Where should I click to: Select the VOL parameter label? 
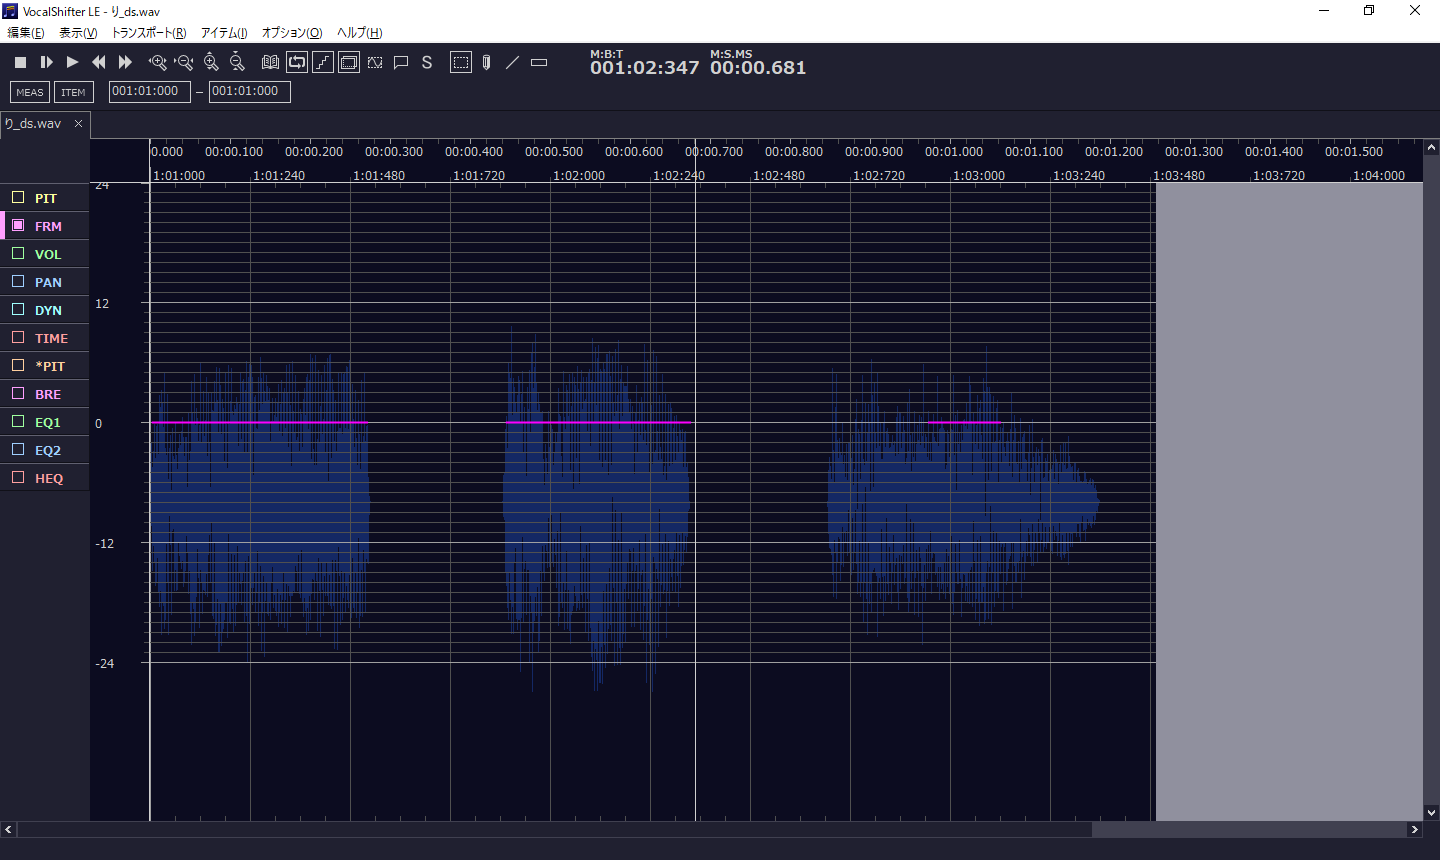tap(48, 255)
